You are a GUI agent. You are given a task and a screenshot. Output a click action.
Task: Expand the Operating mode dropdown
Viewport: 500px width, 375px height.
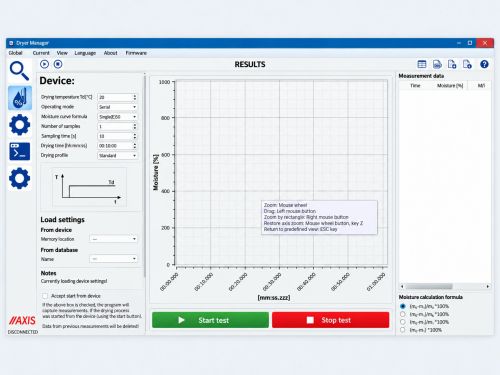click(117, 107)
